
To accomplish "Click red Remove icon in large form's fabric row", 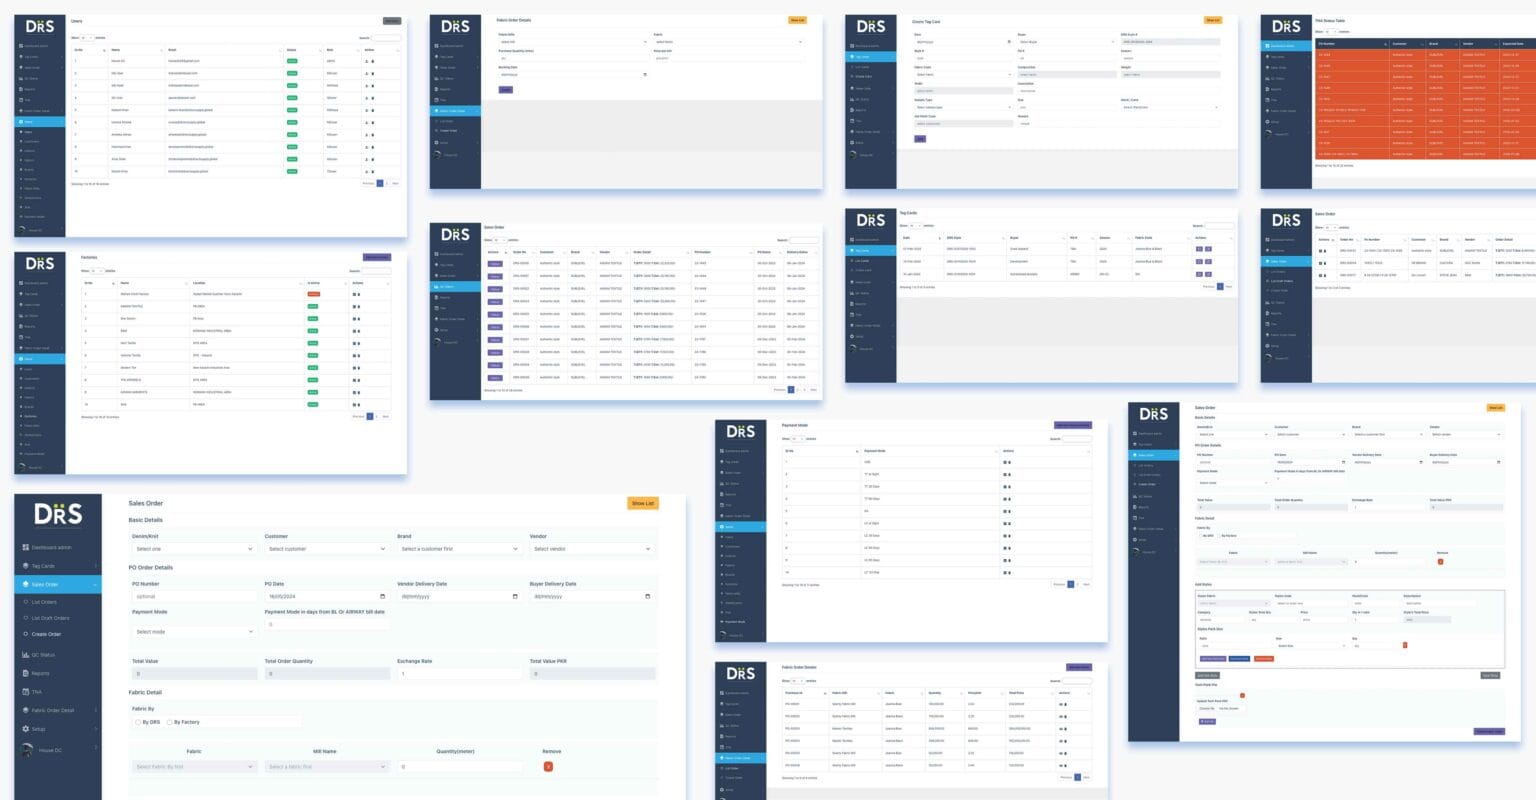I will tap(548, 767).
